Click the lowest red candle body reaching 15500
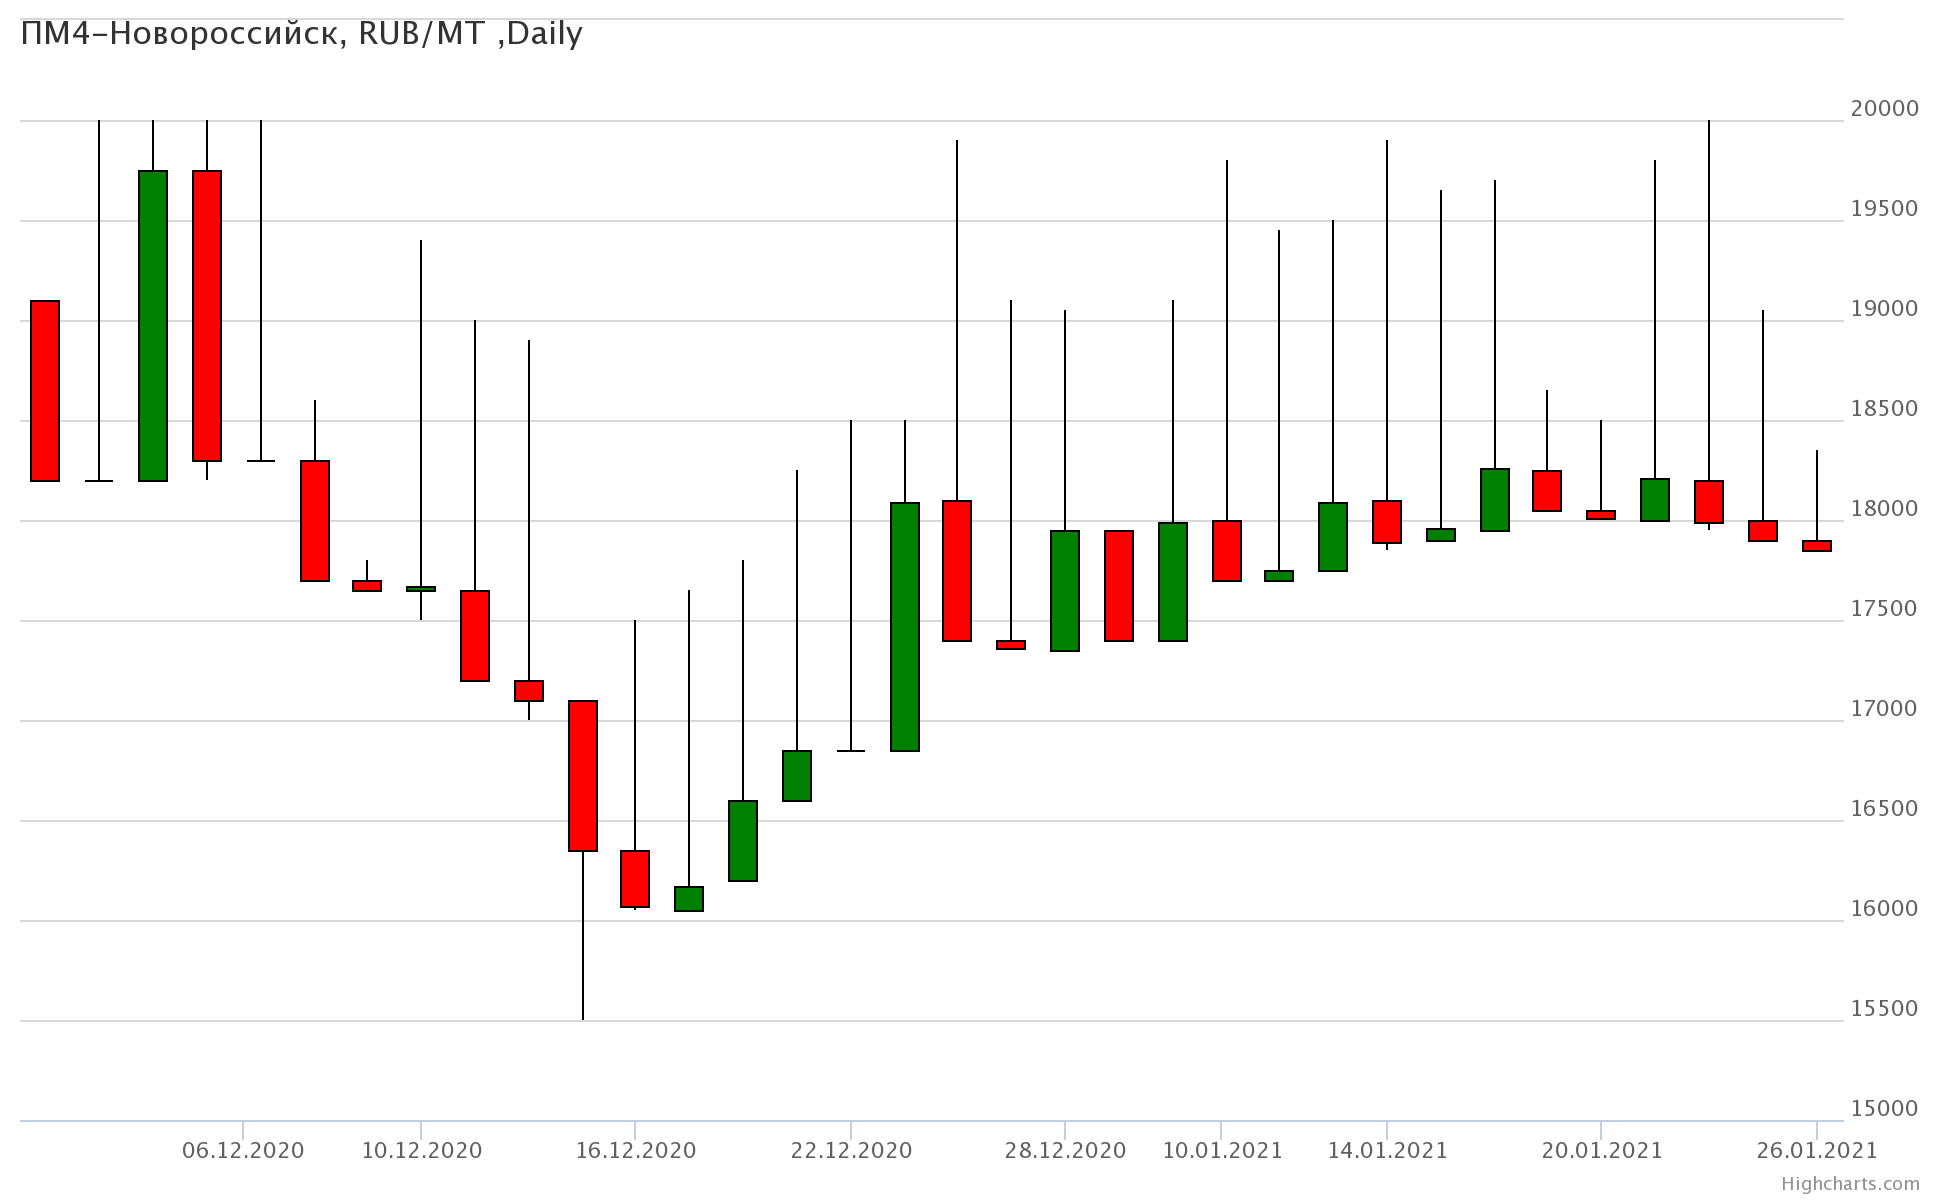Viewport: 1940px width, 1200px height. pos(583,775)
